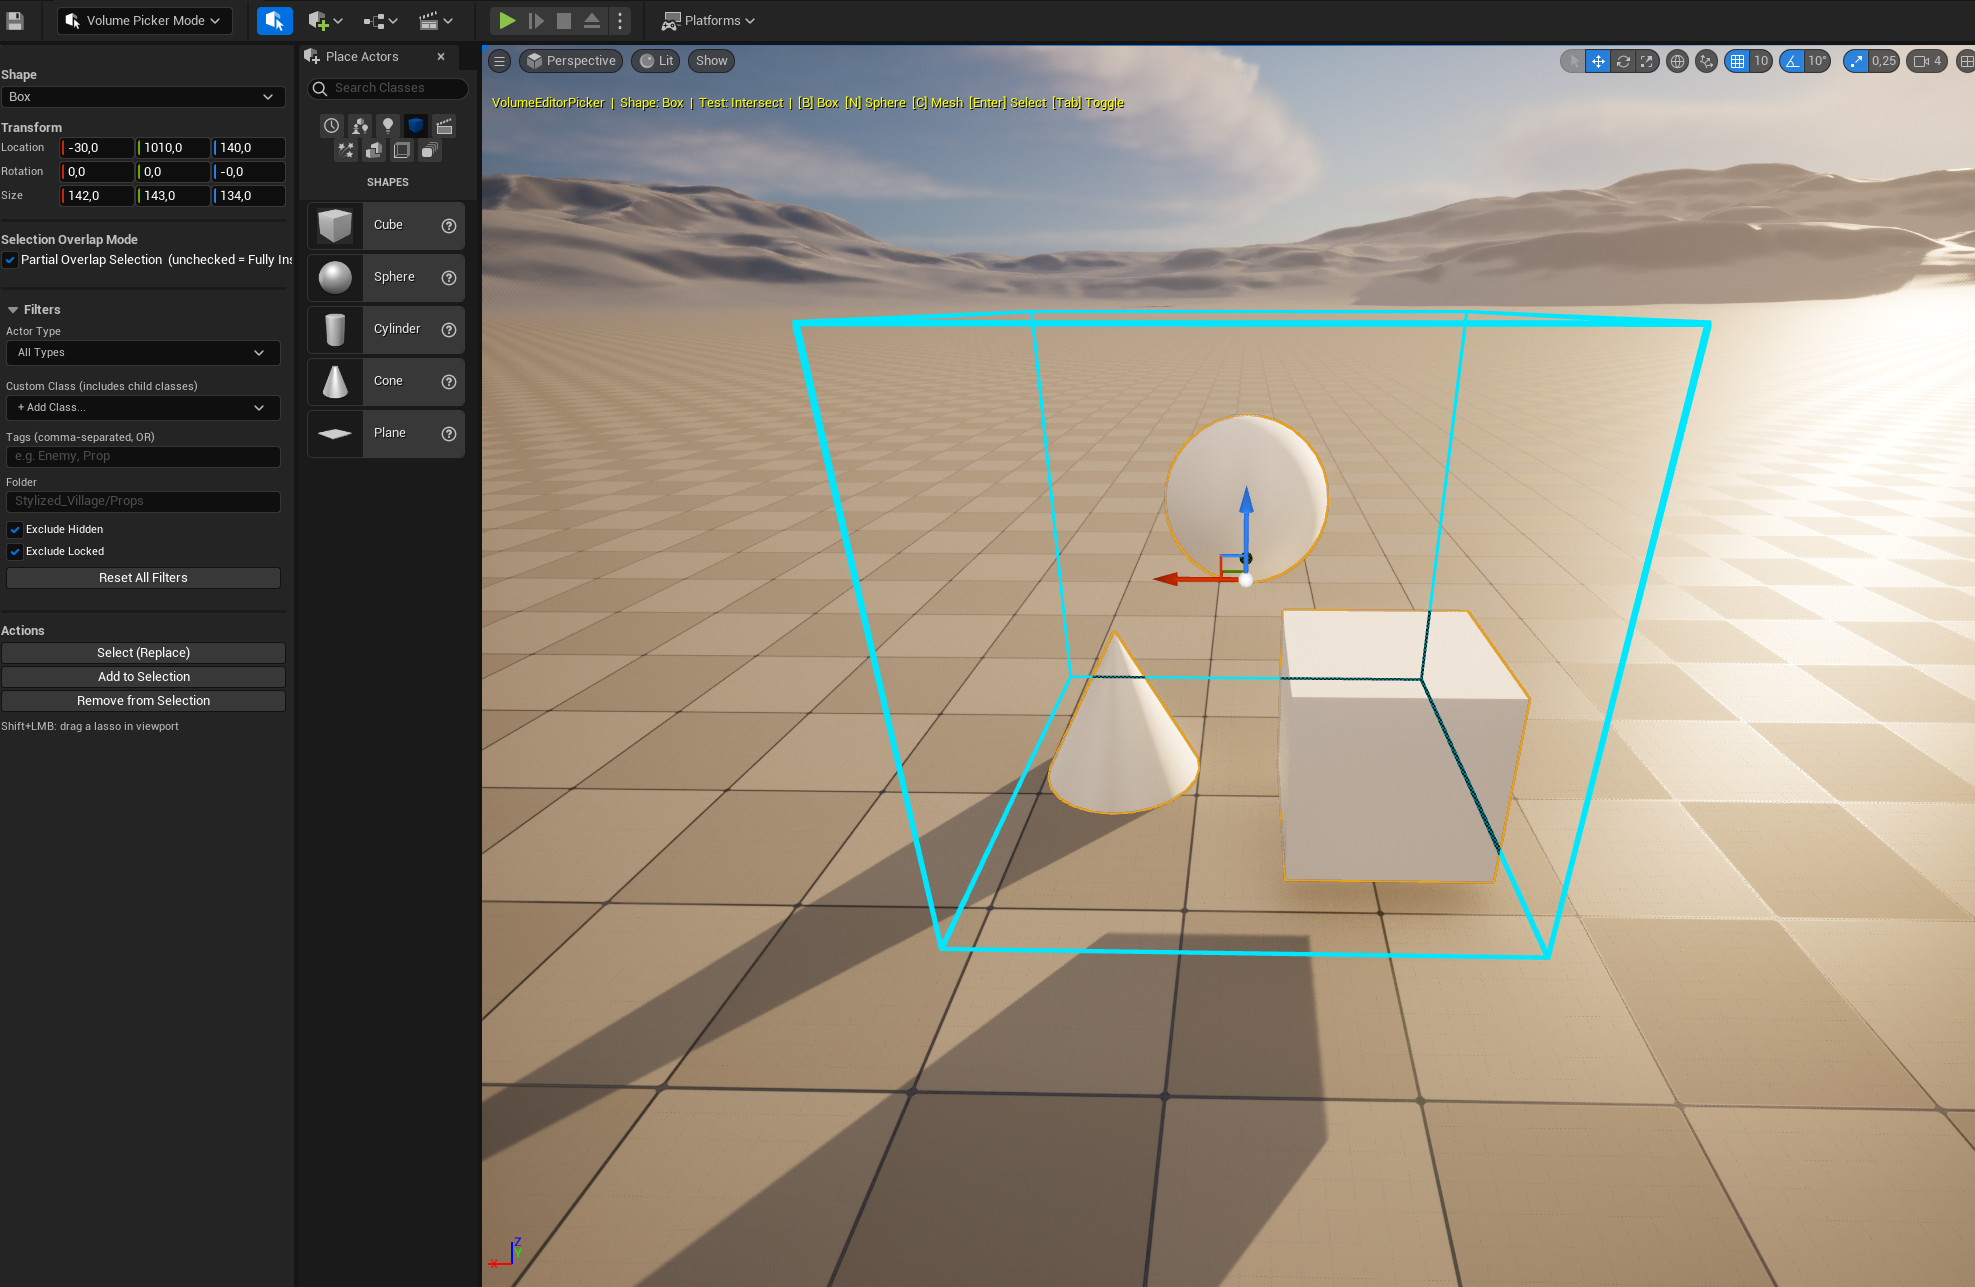Open the Recently Placed category in Place Actors
The width and height of the screenshot is (1975, 1287).
click(331, 125)
